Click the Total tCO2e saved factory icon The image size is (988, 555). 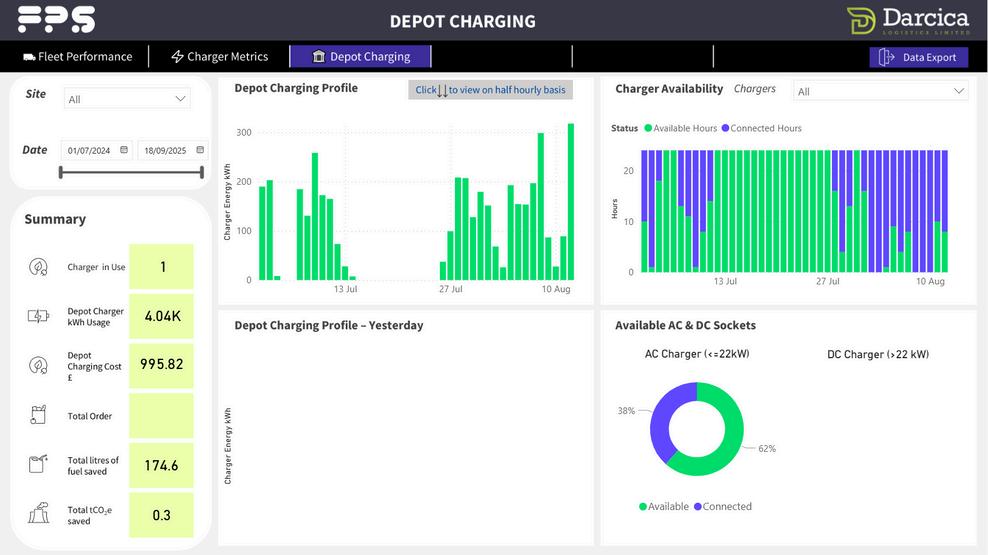38,513
